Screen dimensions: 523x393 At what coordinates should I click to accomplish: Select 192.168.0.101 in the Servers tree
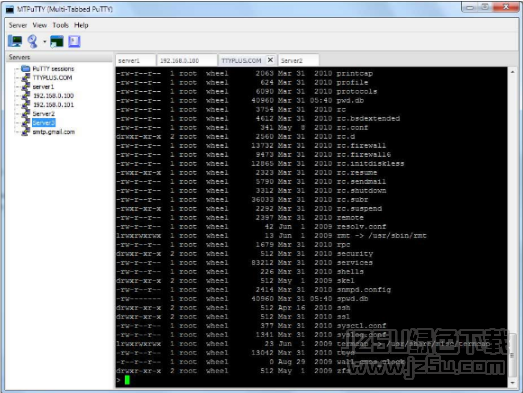point(53,105)
